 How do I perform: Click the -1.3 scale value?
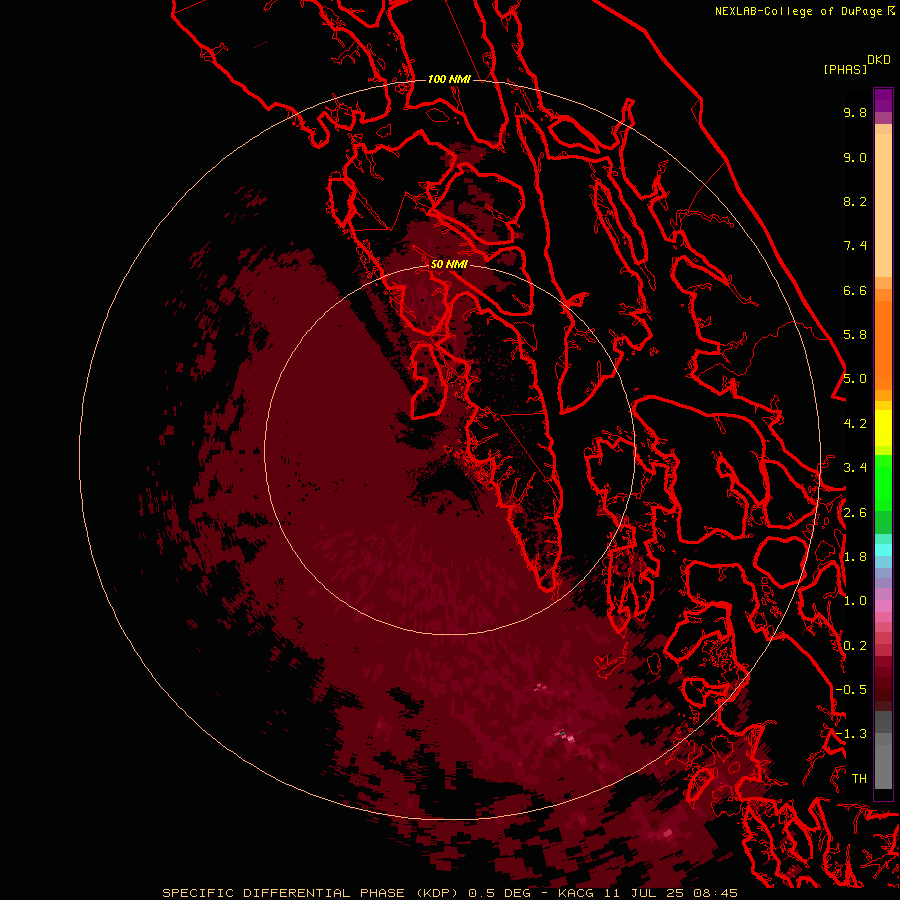(x=851, y=734)
